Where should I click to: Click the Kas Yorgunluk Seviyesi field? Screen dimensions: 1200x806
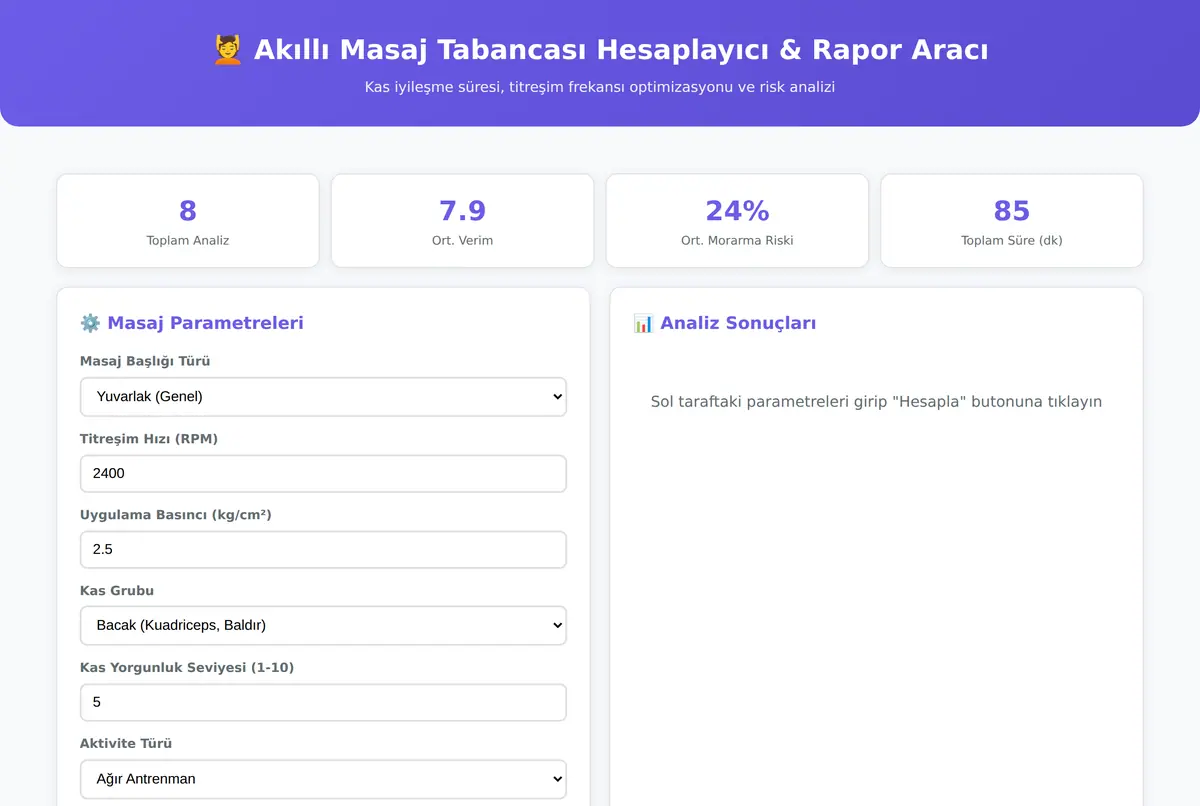323,702
